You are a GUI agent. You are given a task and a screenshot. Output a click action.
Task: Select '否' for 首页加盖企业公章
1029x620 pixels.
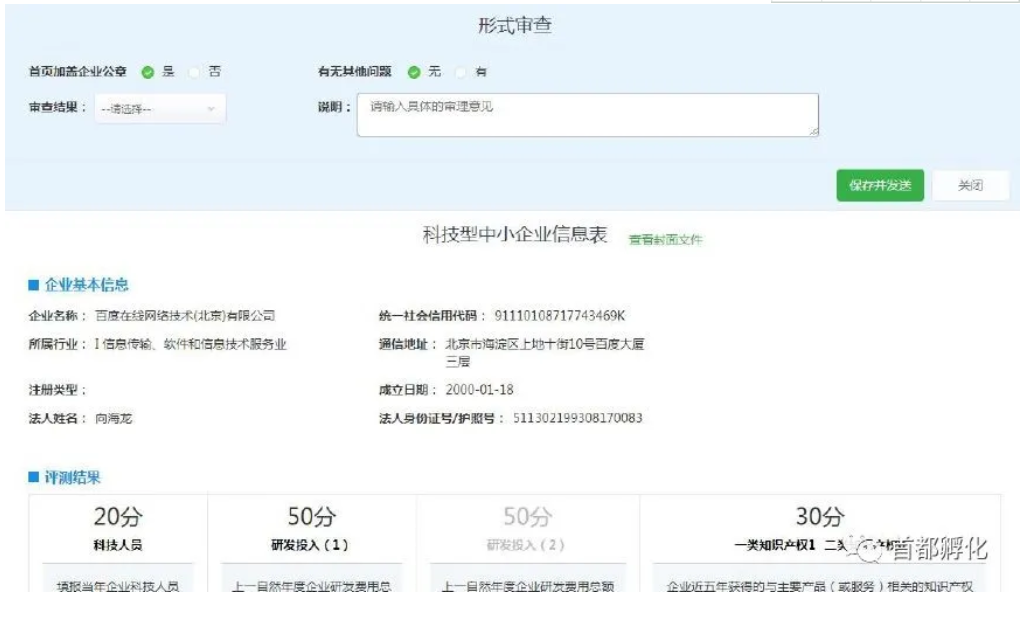pyautogui.click(x=194, y=72)
